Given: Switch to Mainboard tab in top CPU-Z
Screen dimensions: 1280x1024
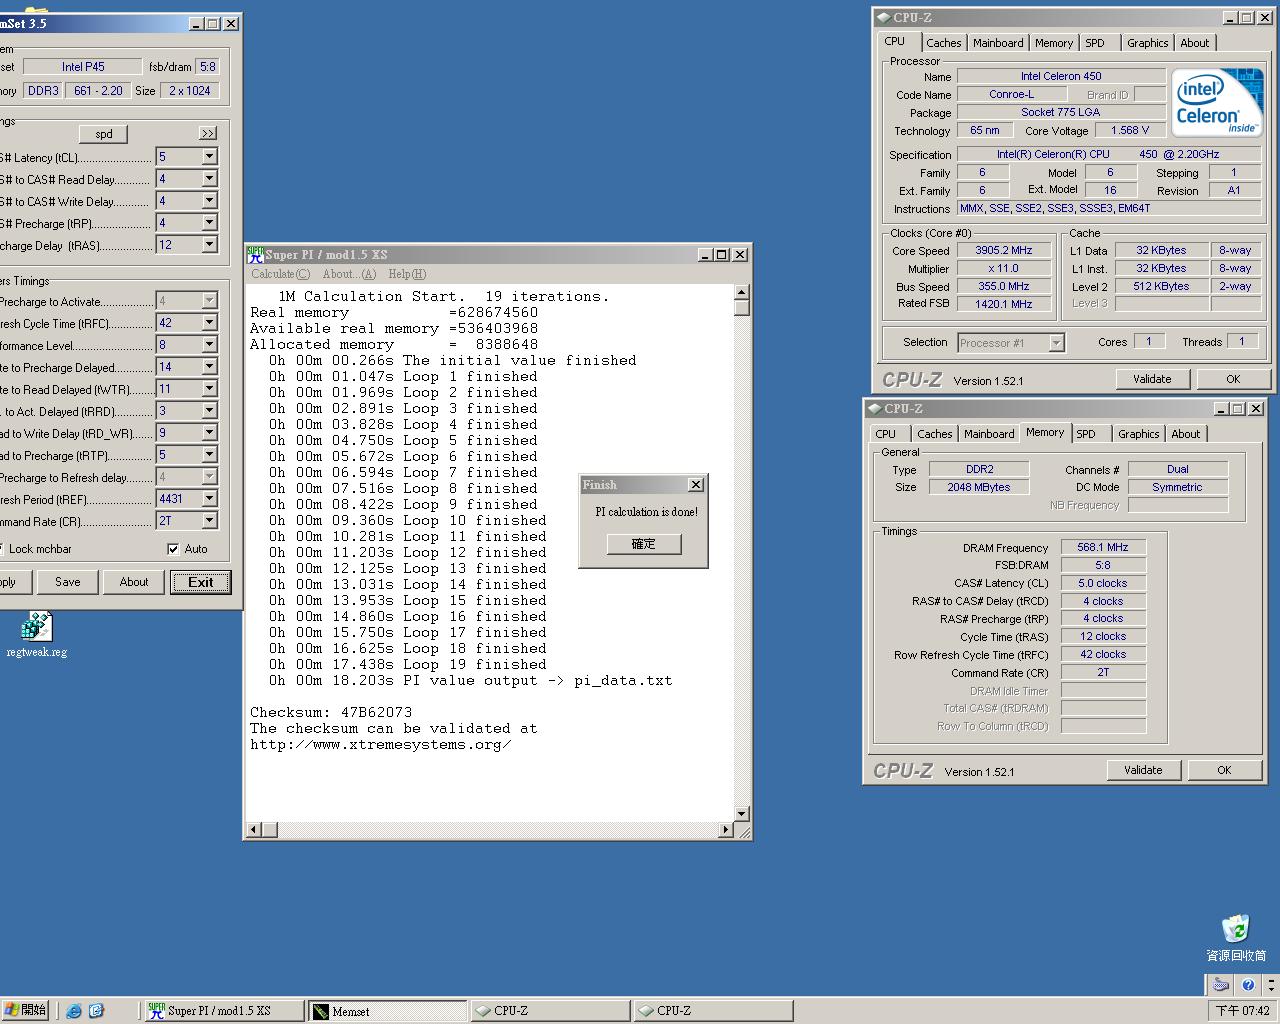Looking at the screenshot, I should [x=998, y=43].
